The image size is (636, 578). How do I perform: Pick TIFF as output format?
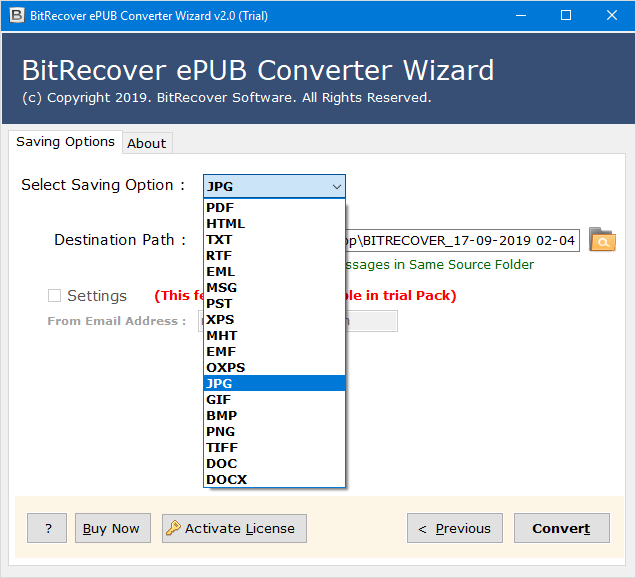[x=274, y=447]
